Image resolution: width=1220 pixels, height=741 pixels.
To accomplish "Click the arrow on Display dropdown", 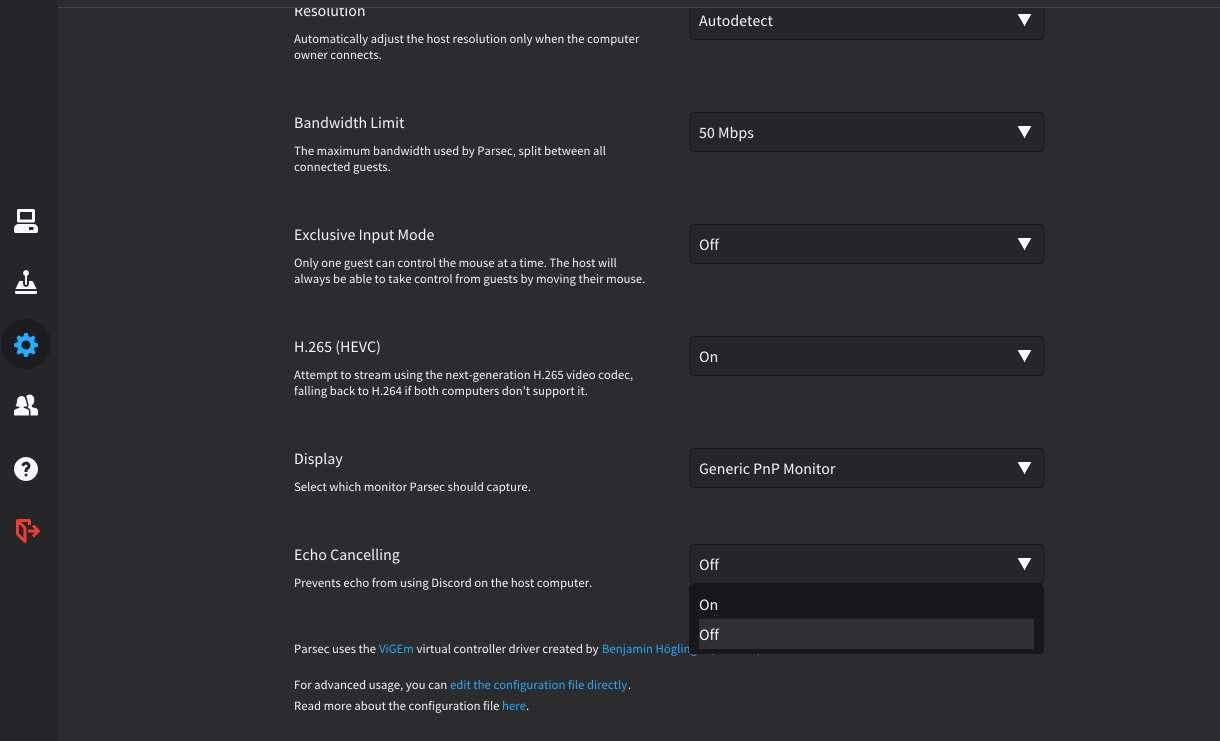I will coord(1023,469).
